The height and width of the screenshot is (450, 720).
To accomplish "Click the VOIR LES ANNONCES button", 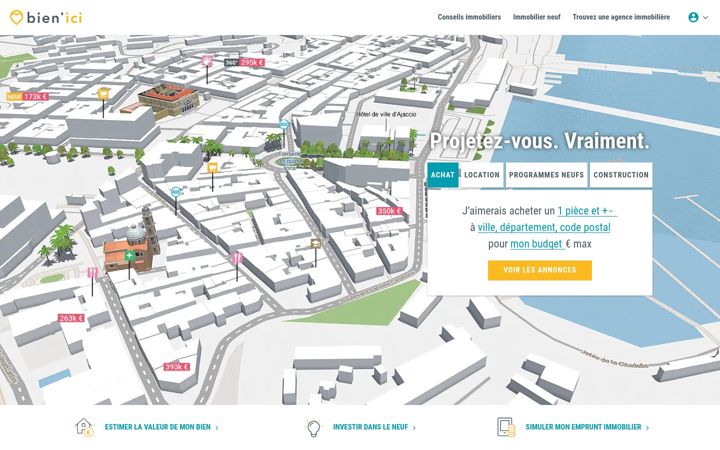I will [540, 270].
